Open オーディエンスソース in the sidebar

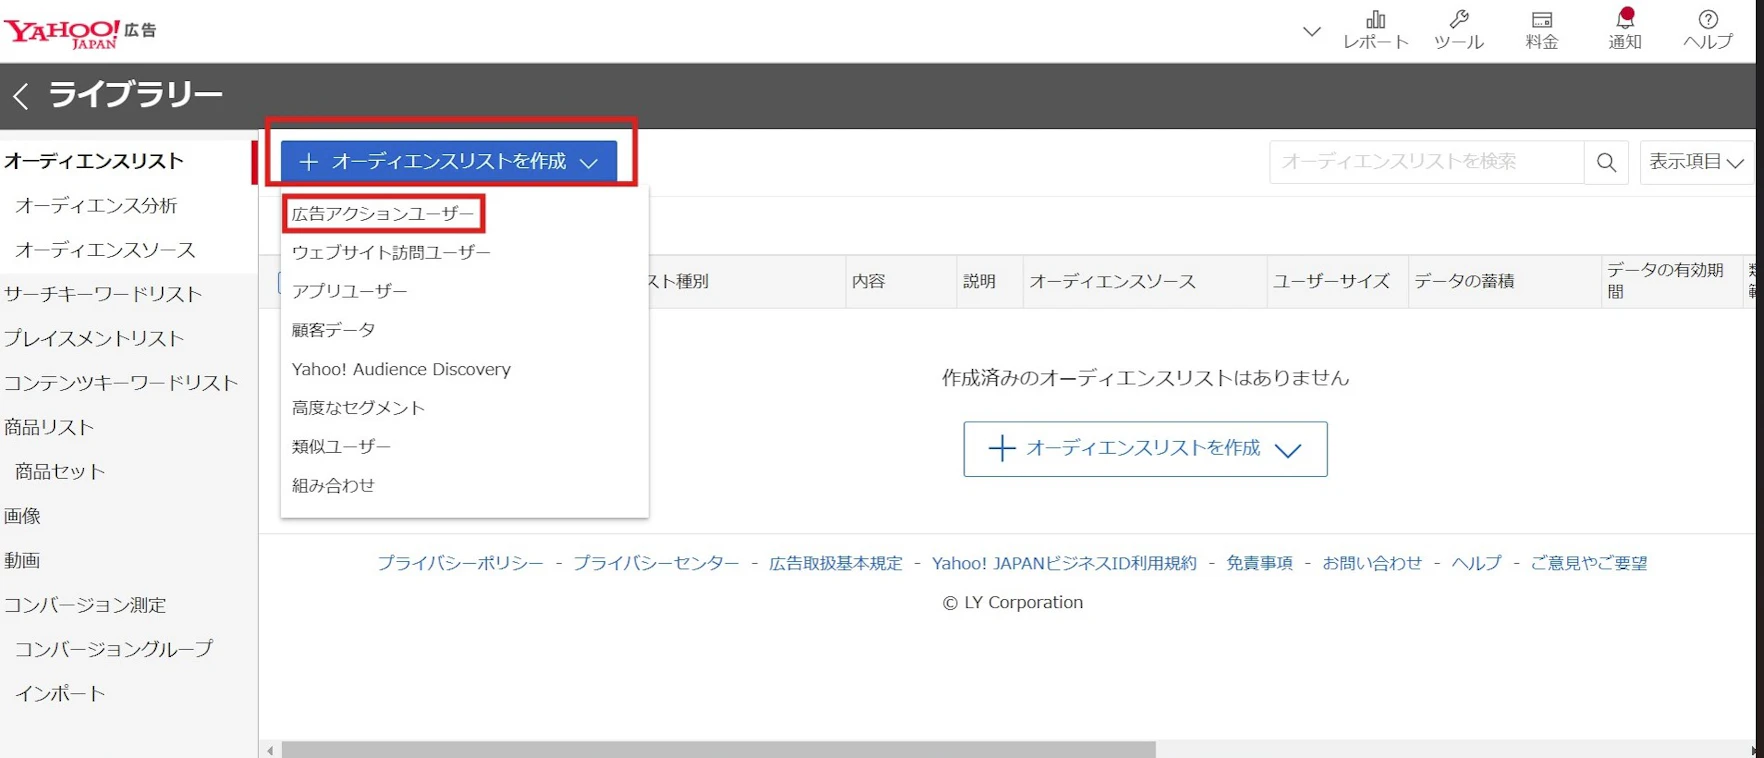coord(105,250)
